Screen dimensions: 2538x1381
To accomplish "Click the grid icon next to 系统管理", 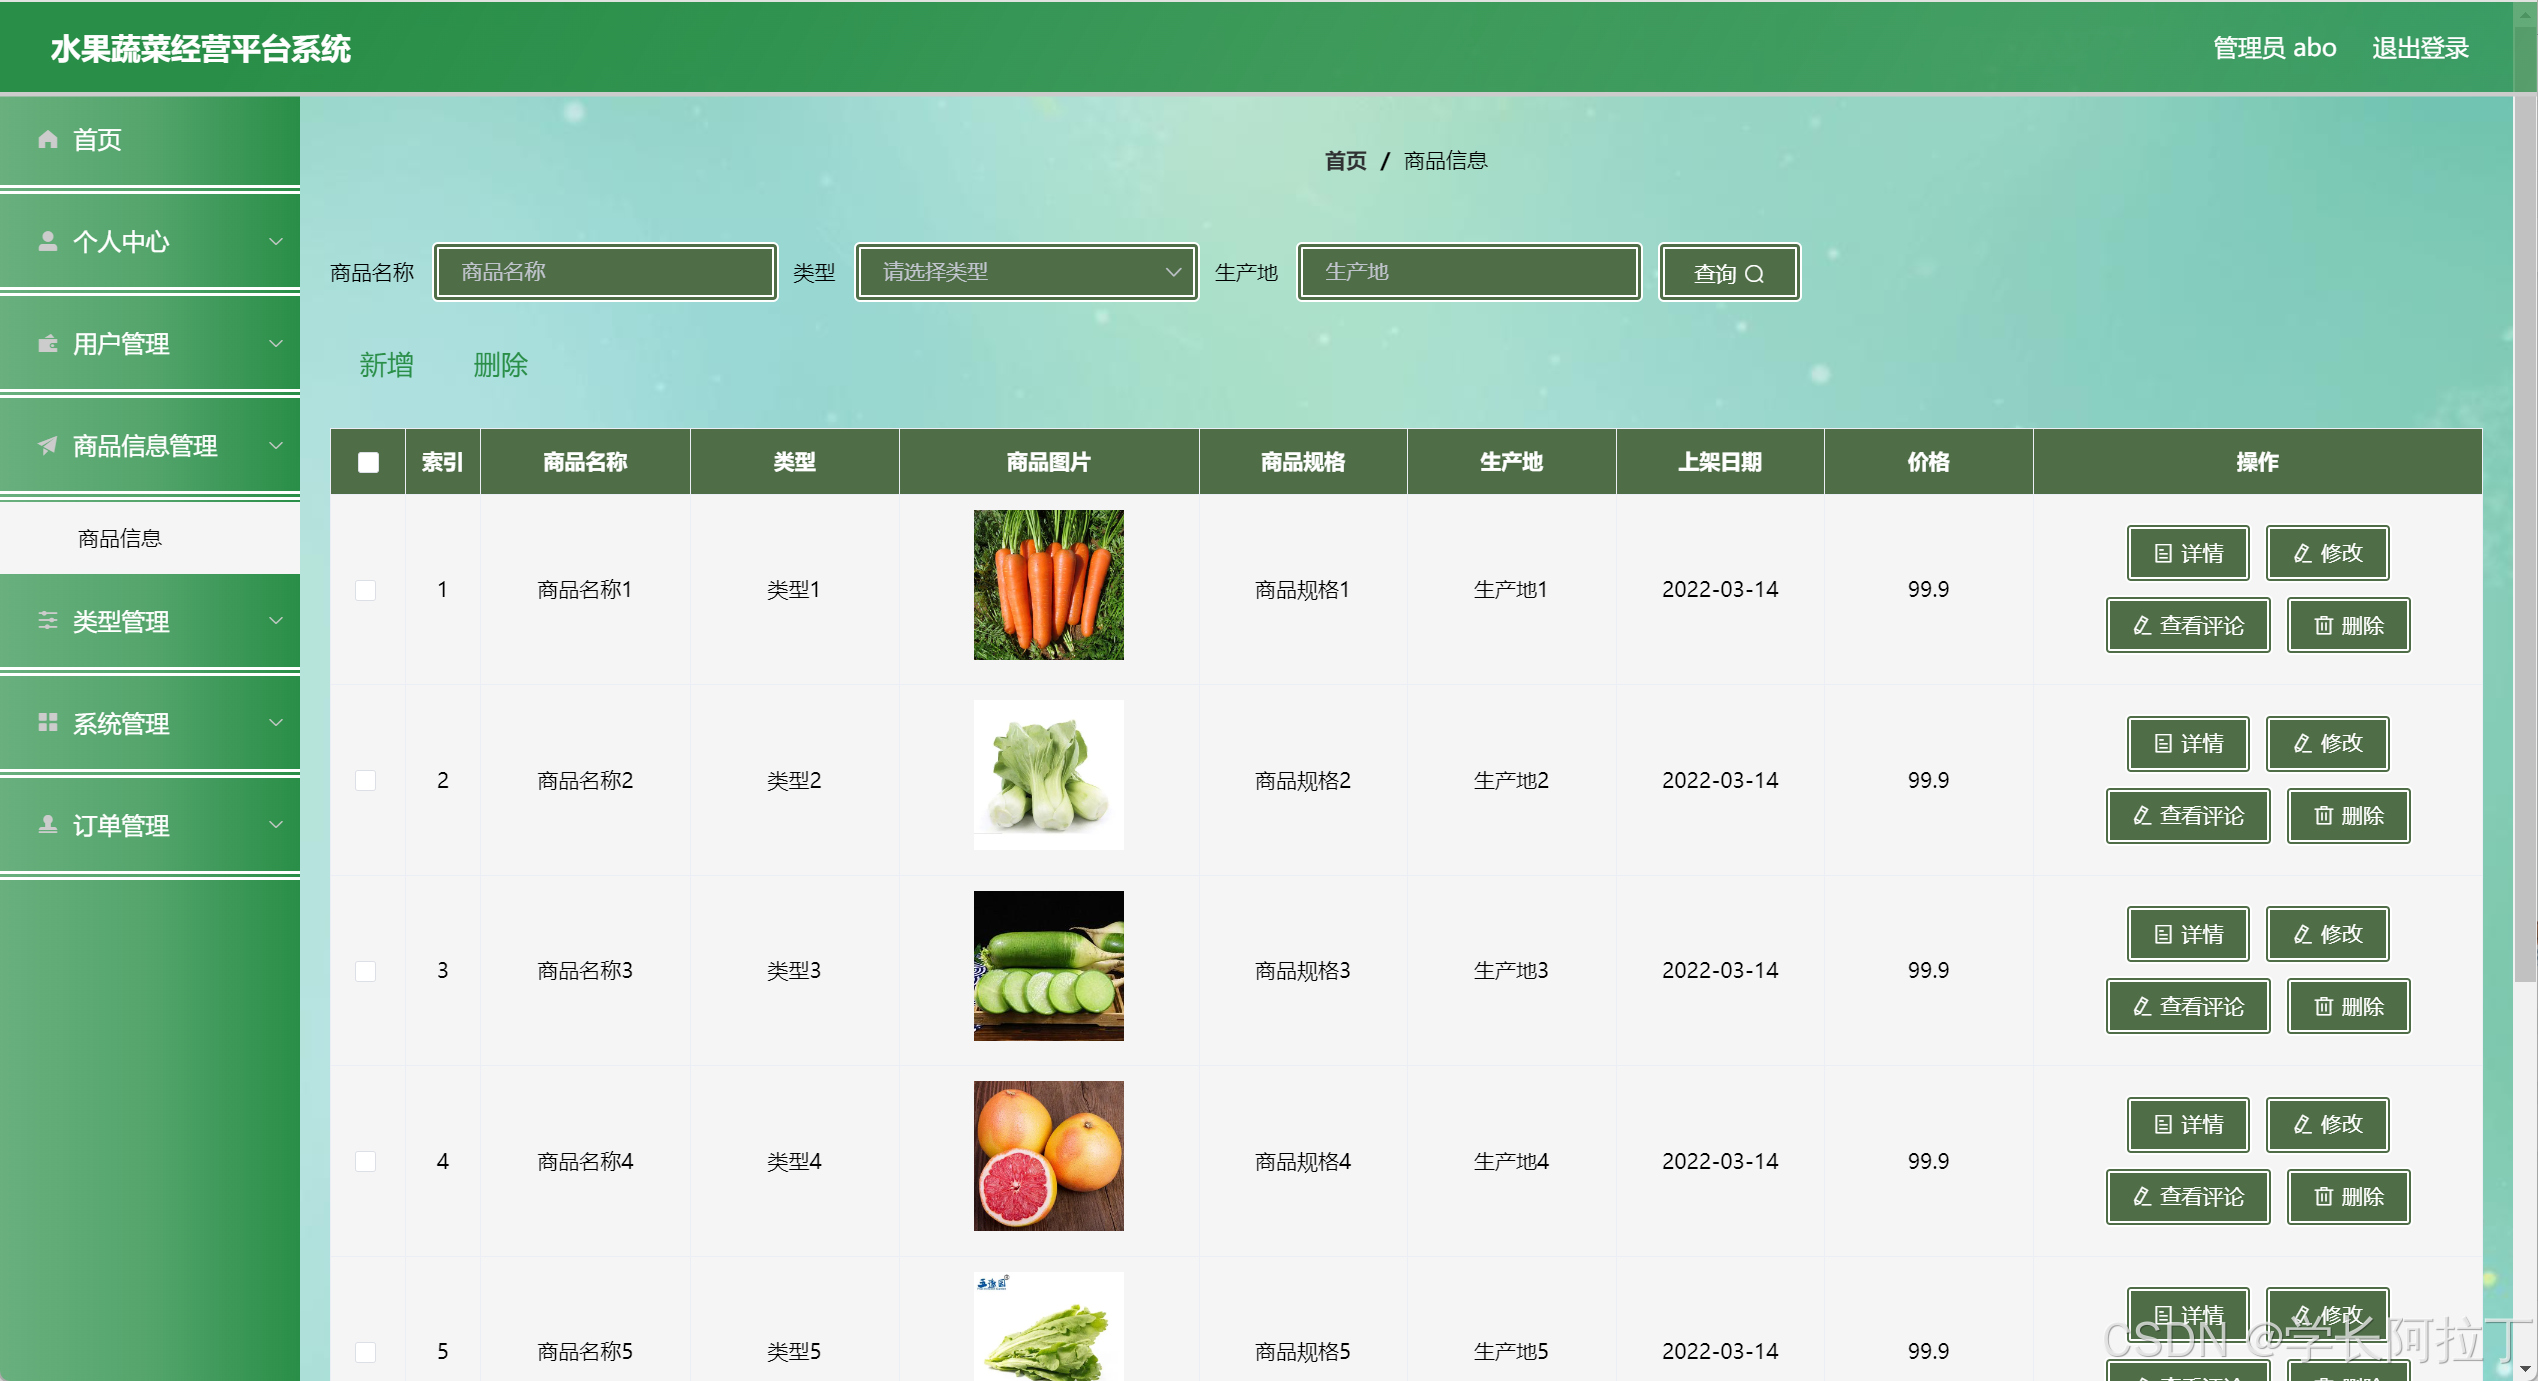I will pos(47,723).
